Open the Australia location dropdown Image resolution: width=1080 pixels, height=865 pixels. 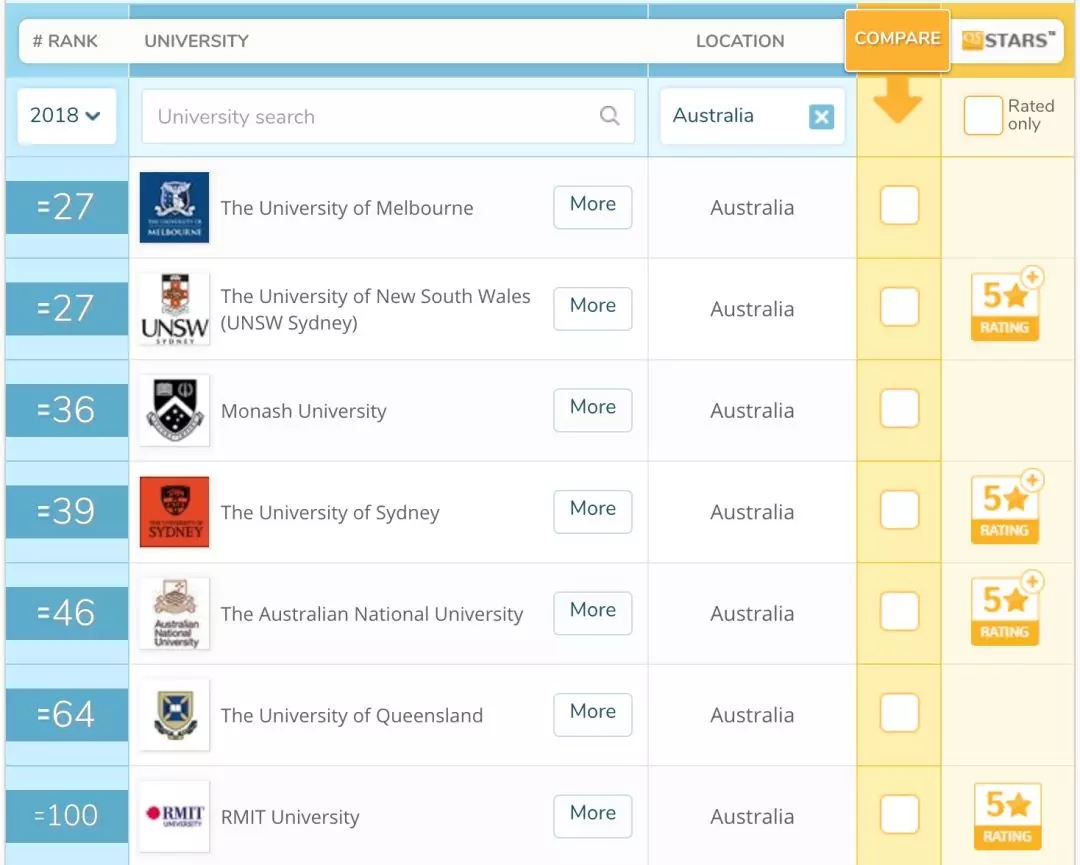(x=735, y=116)
